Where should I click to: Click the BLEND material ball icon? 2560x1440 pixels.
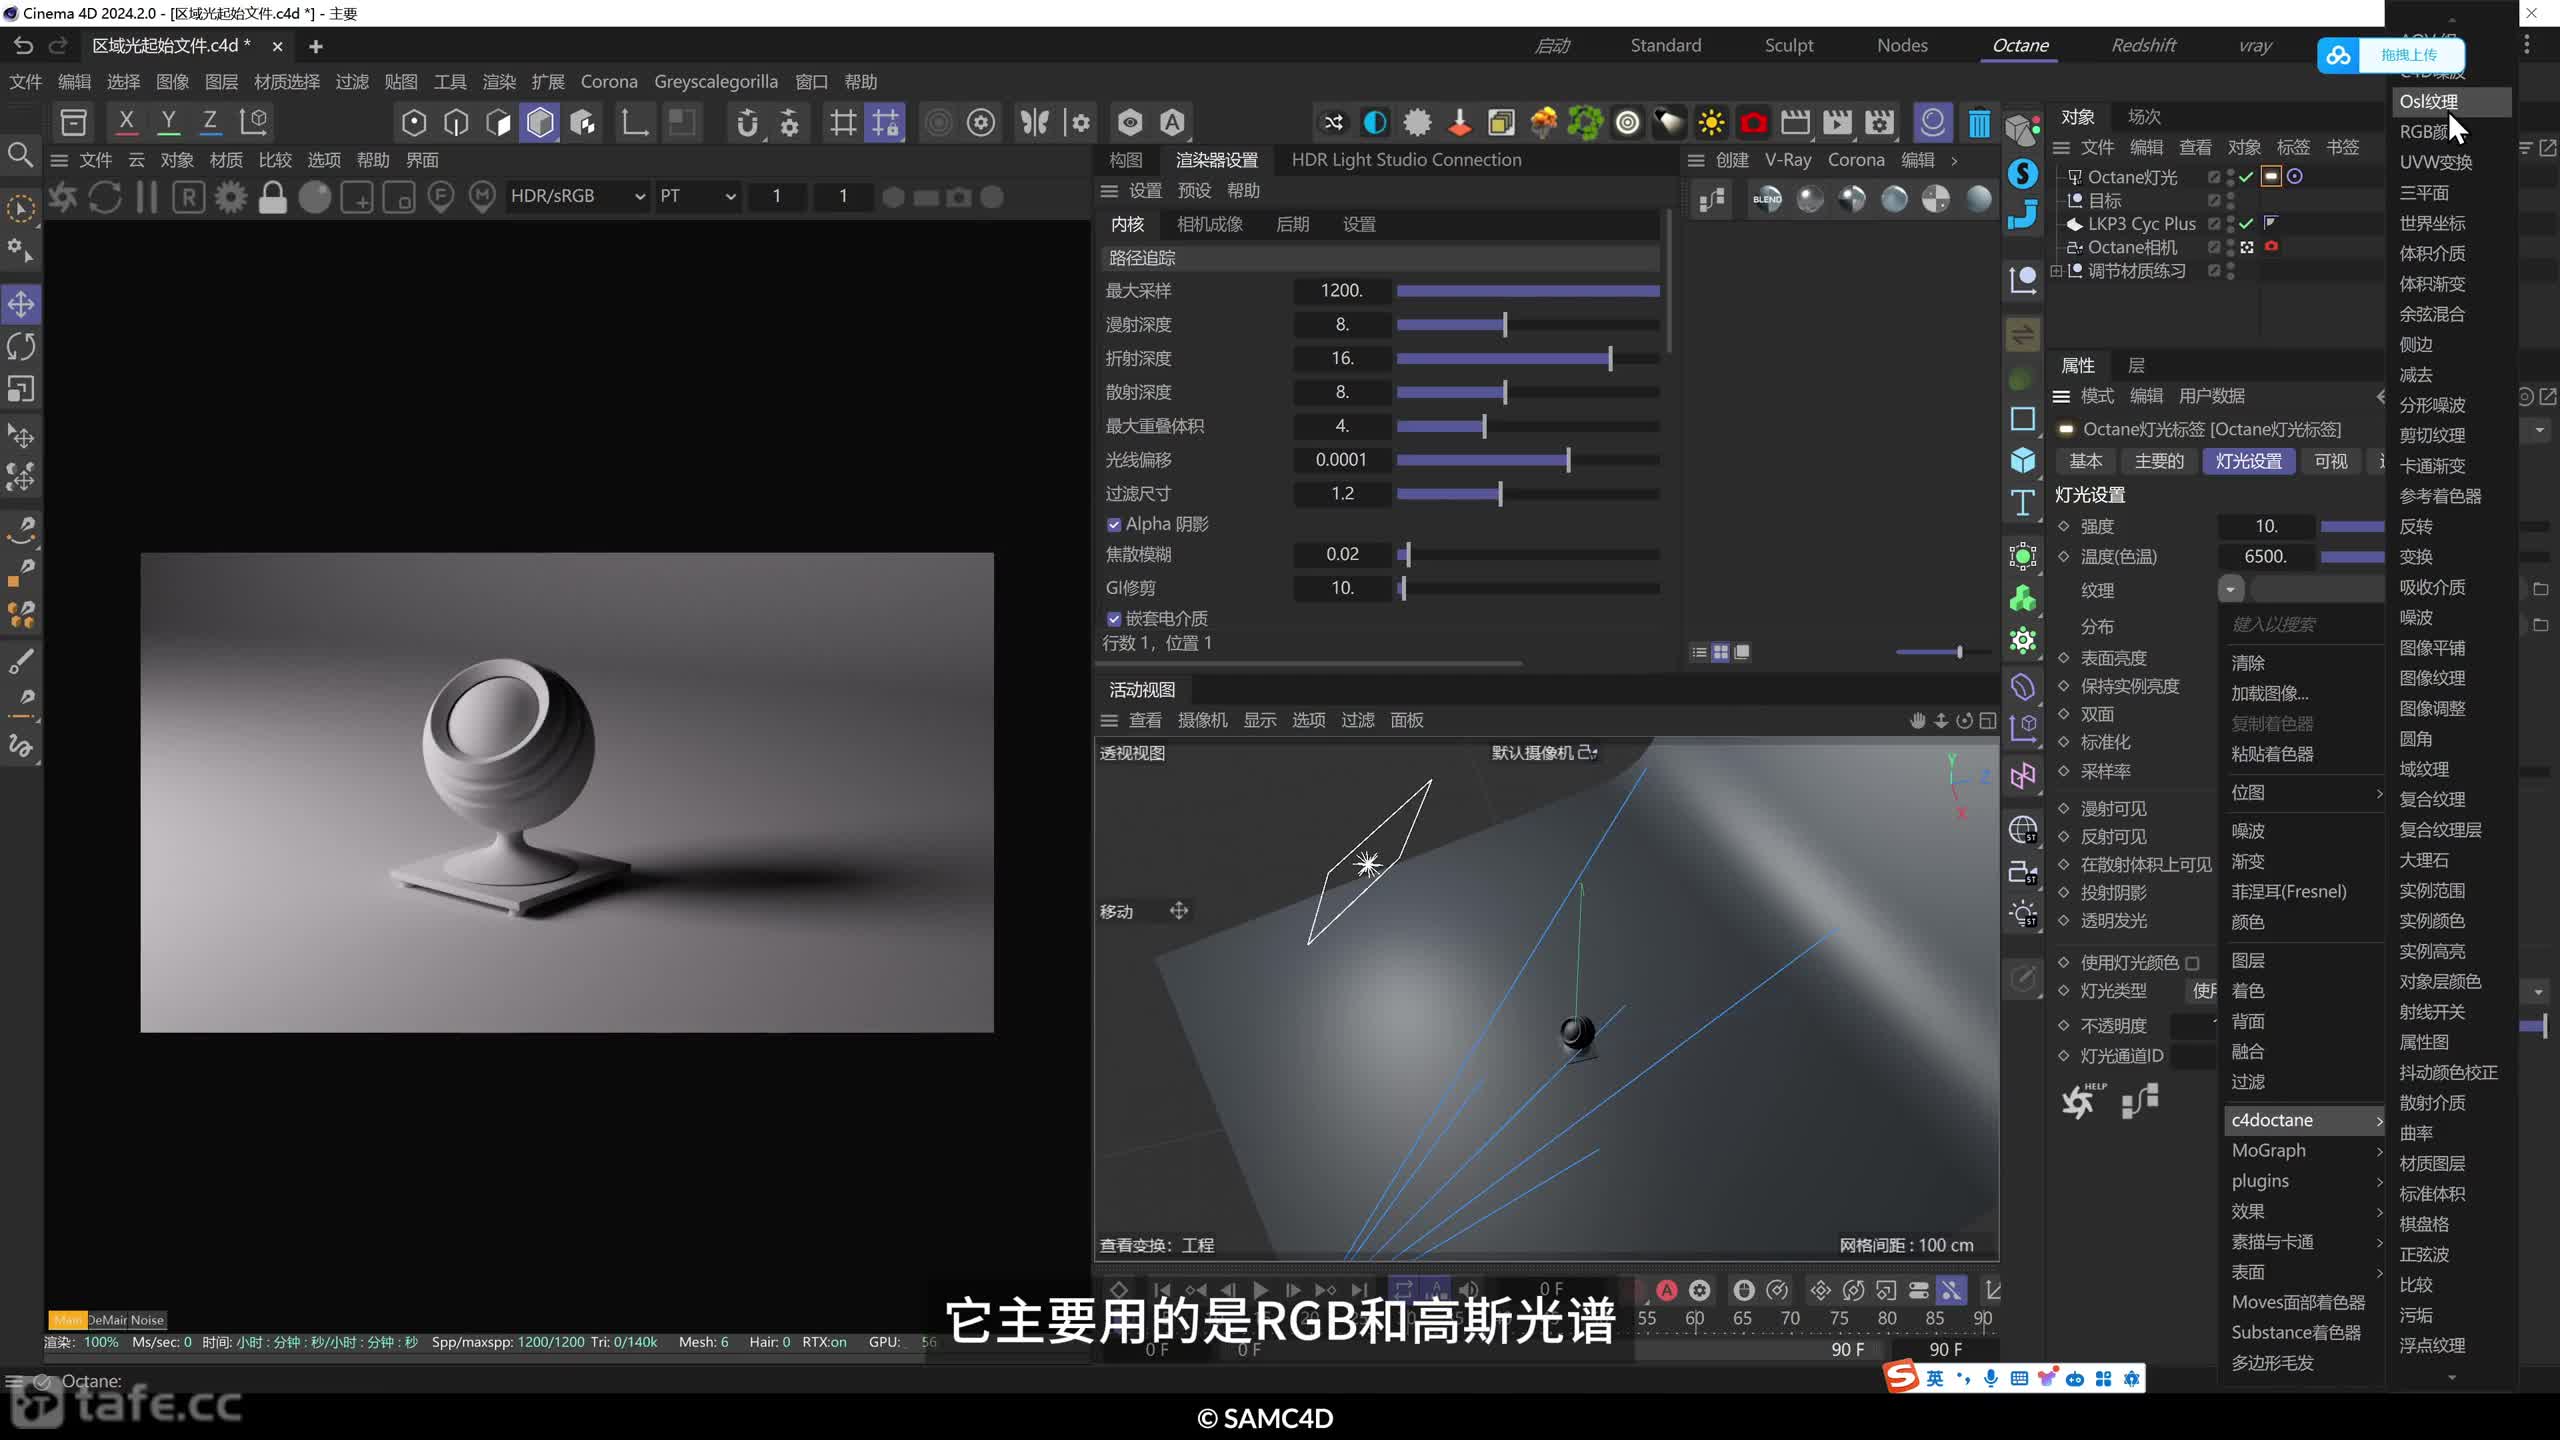(x=1767, y=199)
